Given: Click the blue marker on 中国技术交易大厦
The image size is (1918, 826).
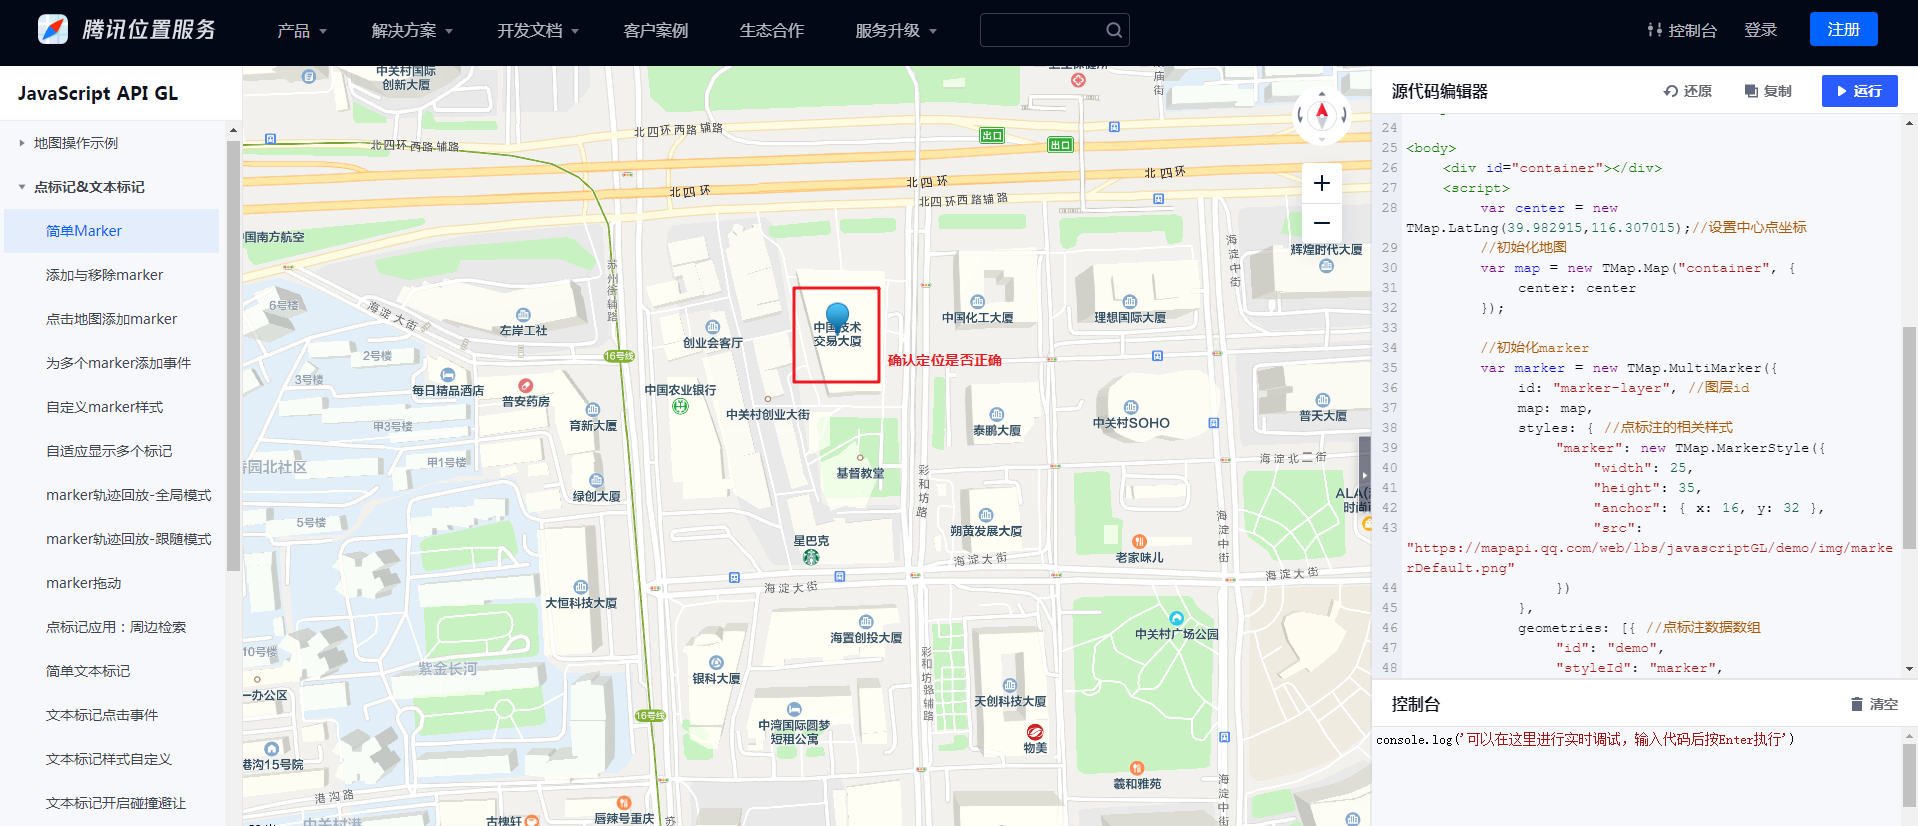Looking at the screenshot, I should (x=838, y=318).
